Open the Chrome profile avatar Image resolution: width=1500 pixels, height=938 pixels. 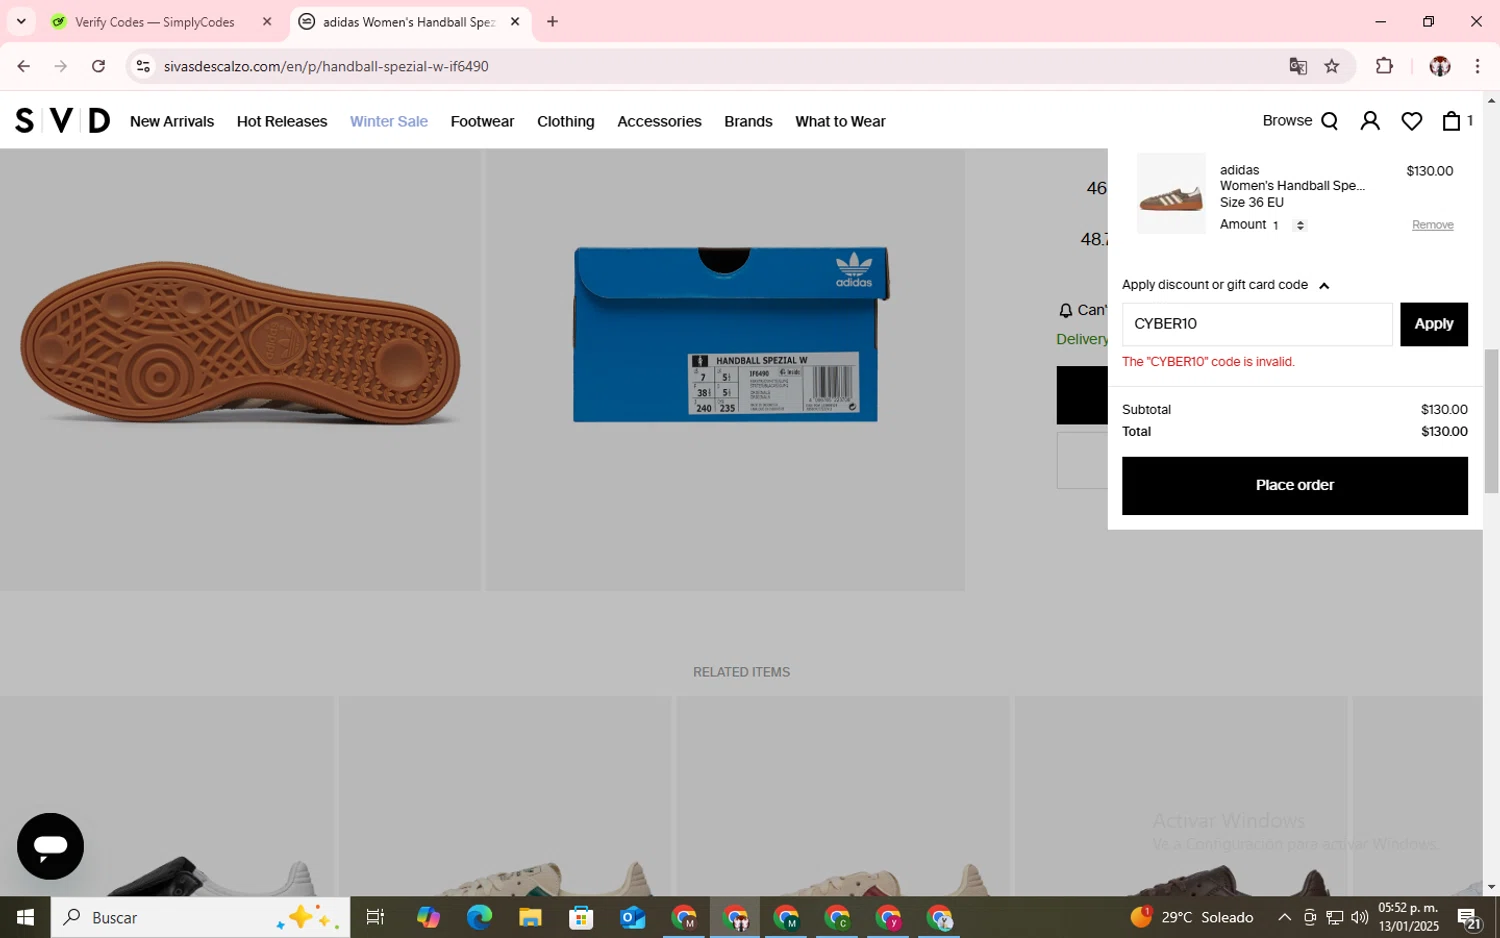1440,66
